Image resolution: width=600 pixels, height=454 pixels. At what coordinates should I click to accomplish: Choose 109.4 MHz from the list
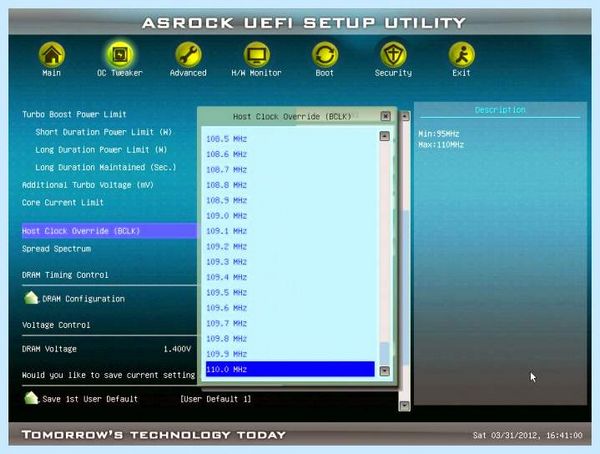(x=227, y=277)
